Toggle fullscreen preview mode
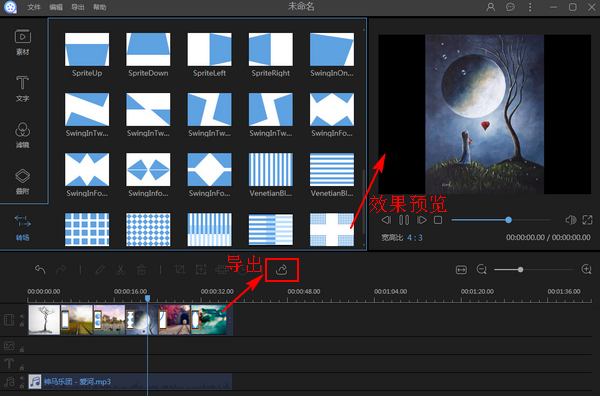This screenshot has height=396, width=600. click(x=587, y=220)
